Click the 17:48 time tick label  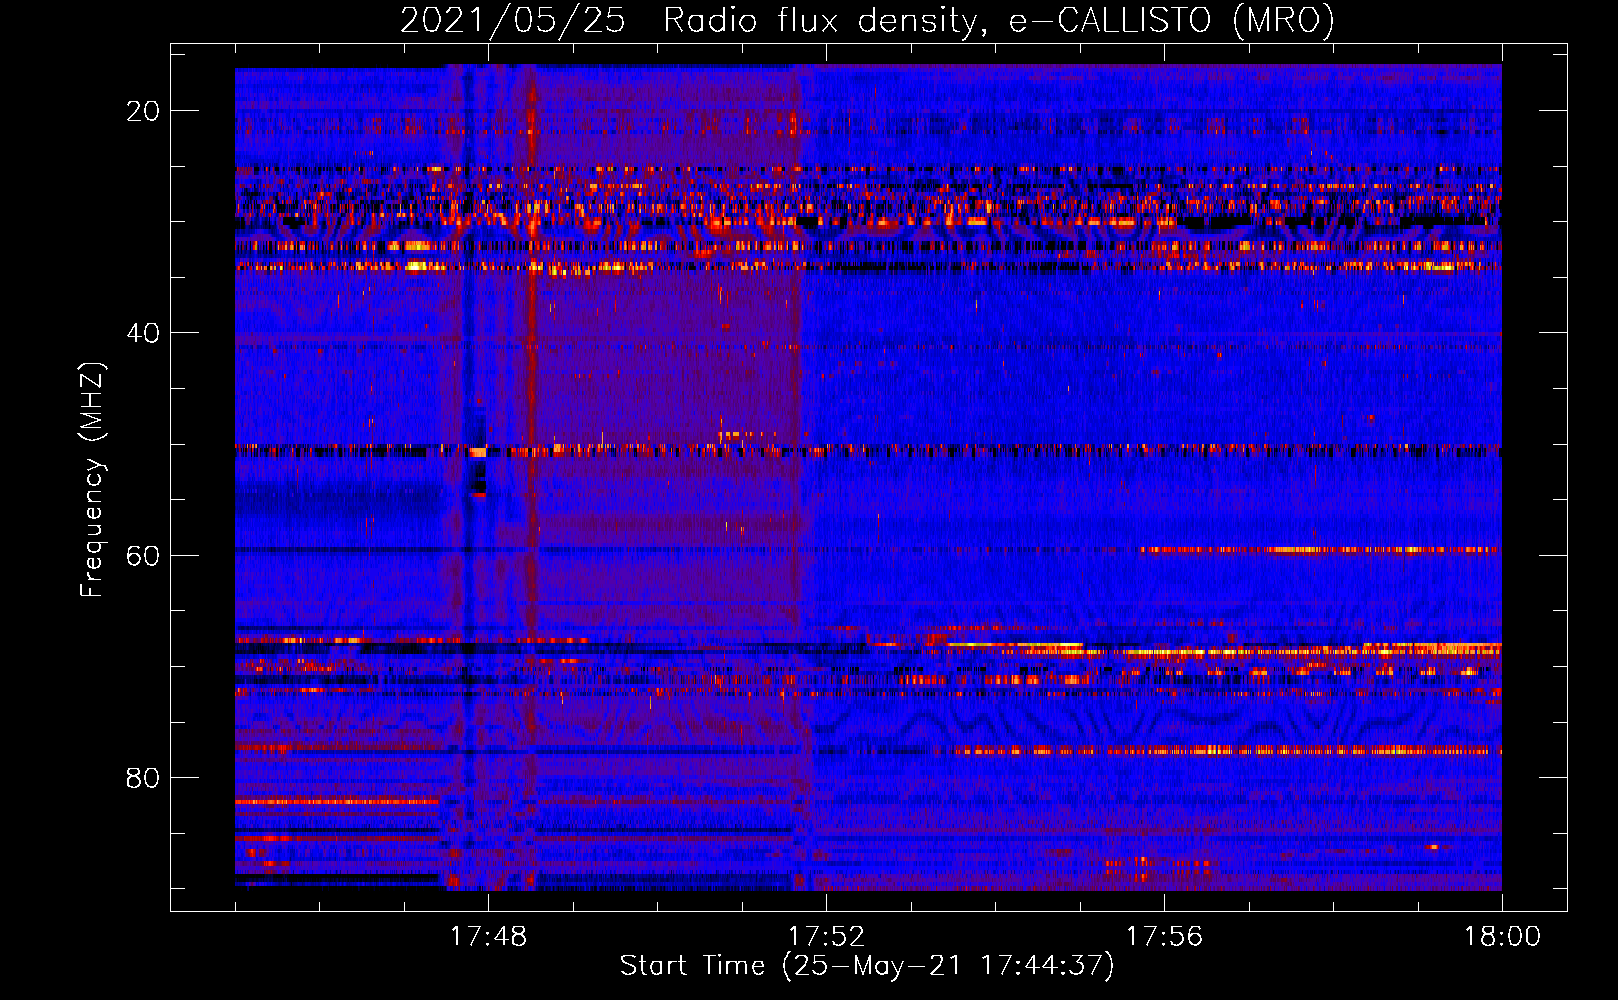(488, 937)
